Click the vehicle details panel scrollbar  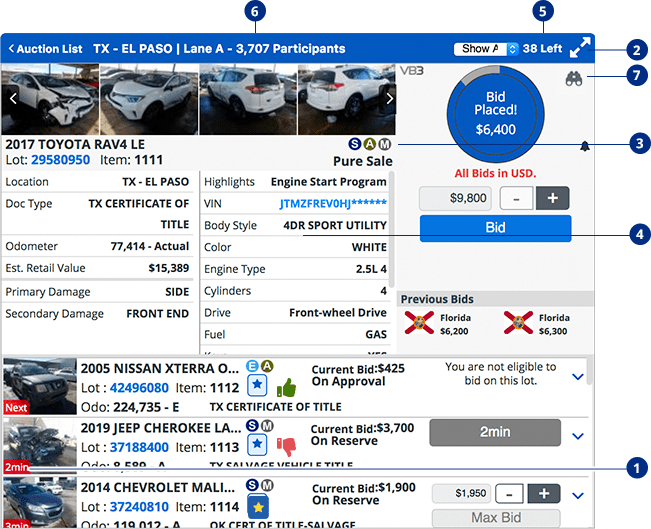(392, 230)
